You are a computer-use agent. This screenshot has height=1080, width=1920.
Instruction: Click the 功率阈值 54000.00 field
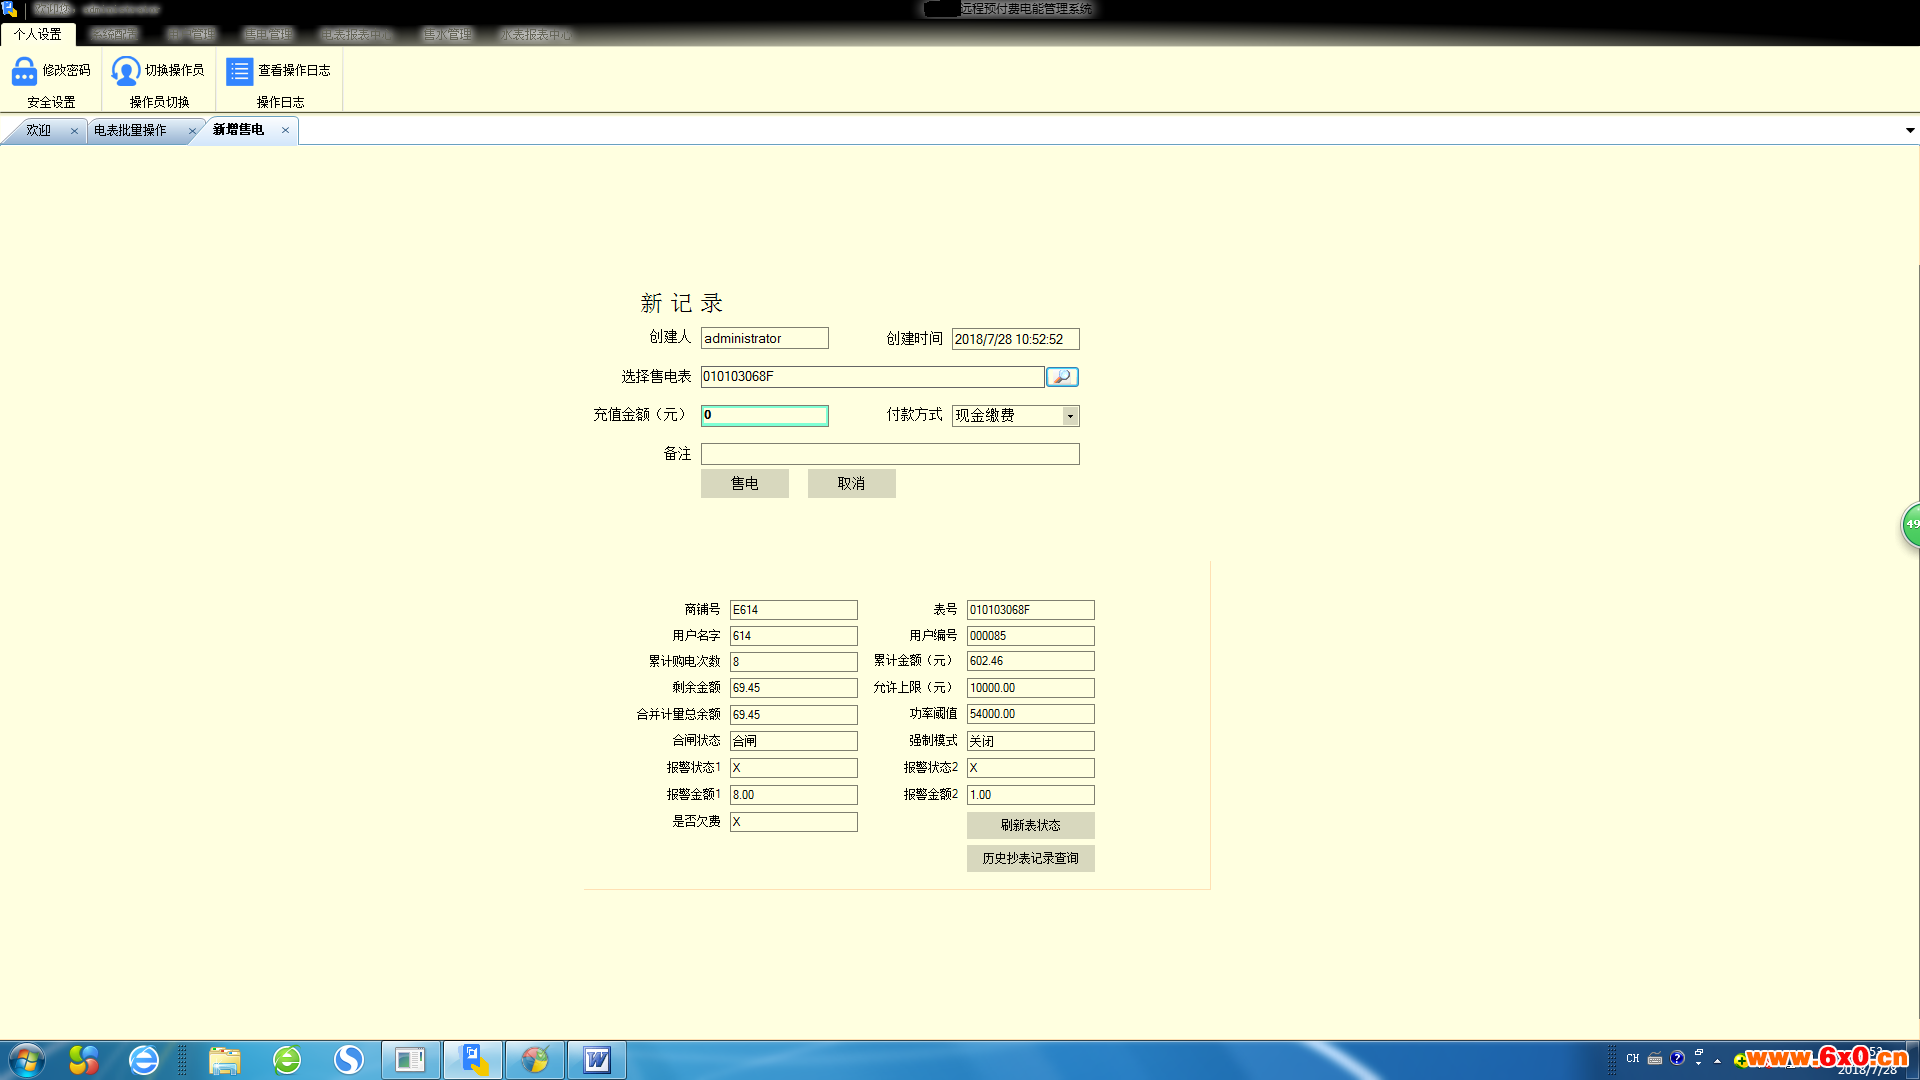(x=1031, y=714)
